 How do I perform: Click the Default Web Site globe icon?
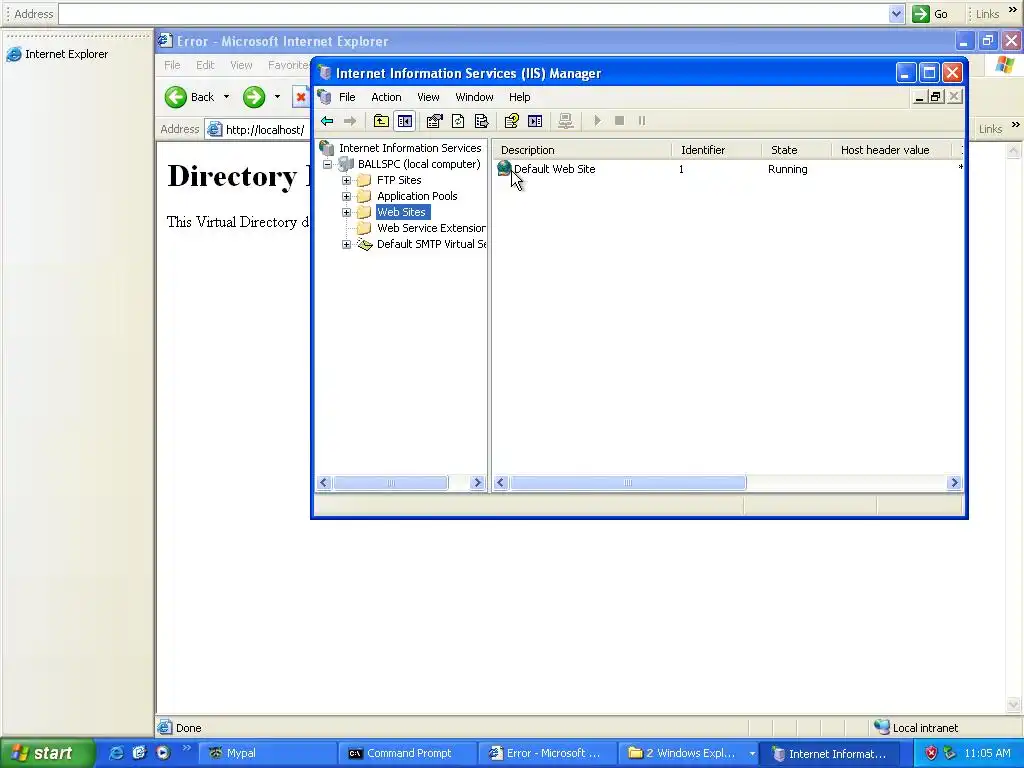504,168
